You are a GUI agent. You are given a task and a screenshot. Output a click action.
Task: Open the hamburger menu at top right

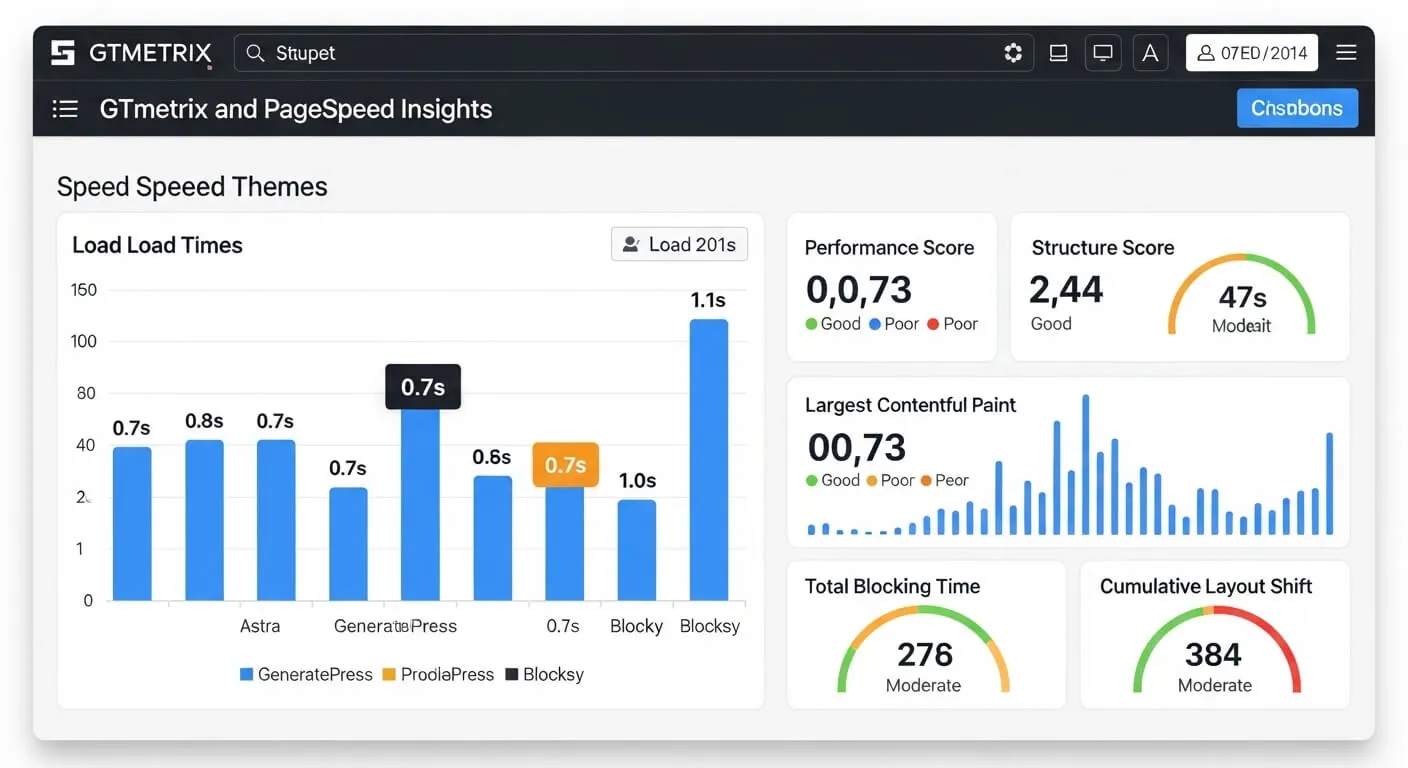tap(1346, 53)
